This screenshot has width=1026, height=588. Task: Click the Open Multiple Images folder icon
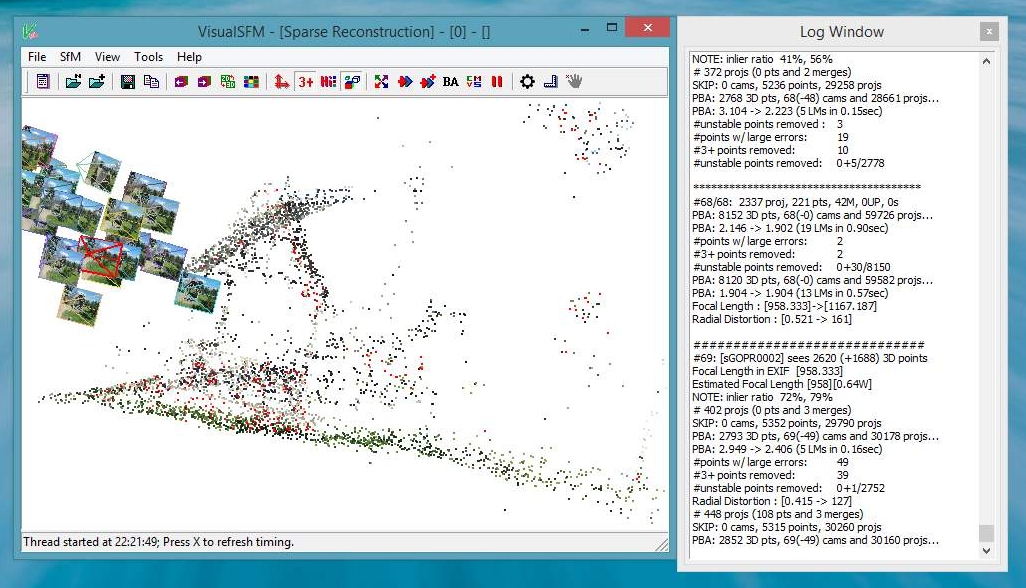point(73,82)
